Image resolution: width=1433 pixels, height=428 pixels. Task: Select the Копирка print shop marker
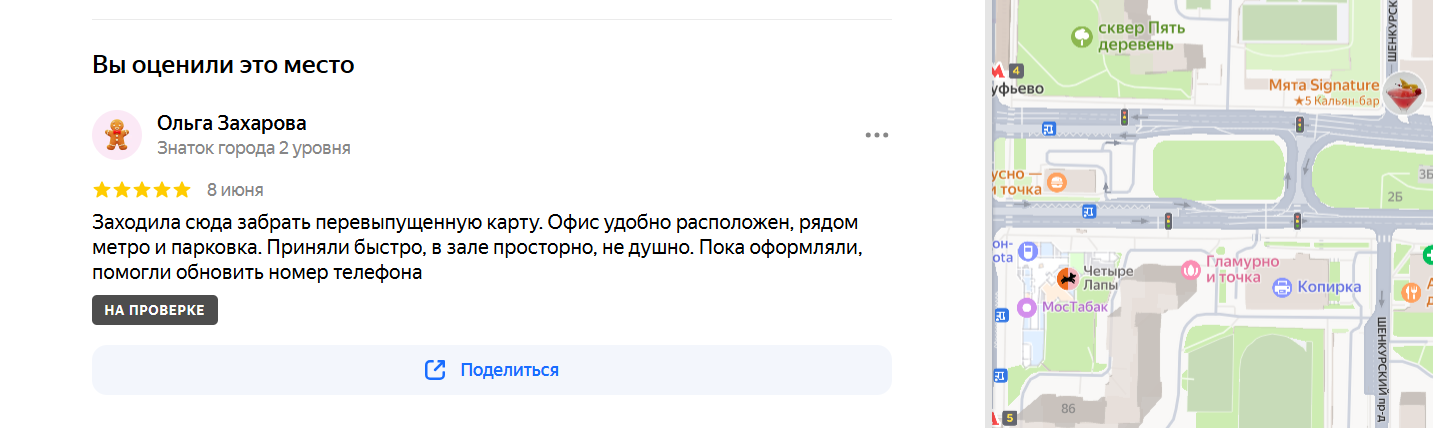click(x=1282, y=288)
